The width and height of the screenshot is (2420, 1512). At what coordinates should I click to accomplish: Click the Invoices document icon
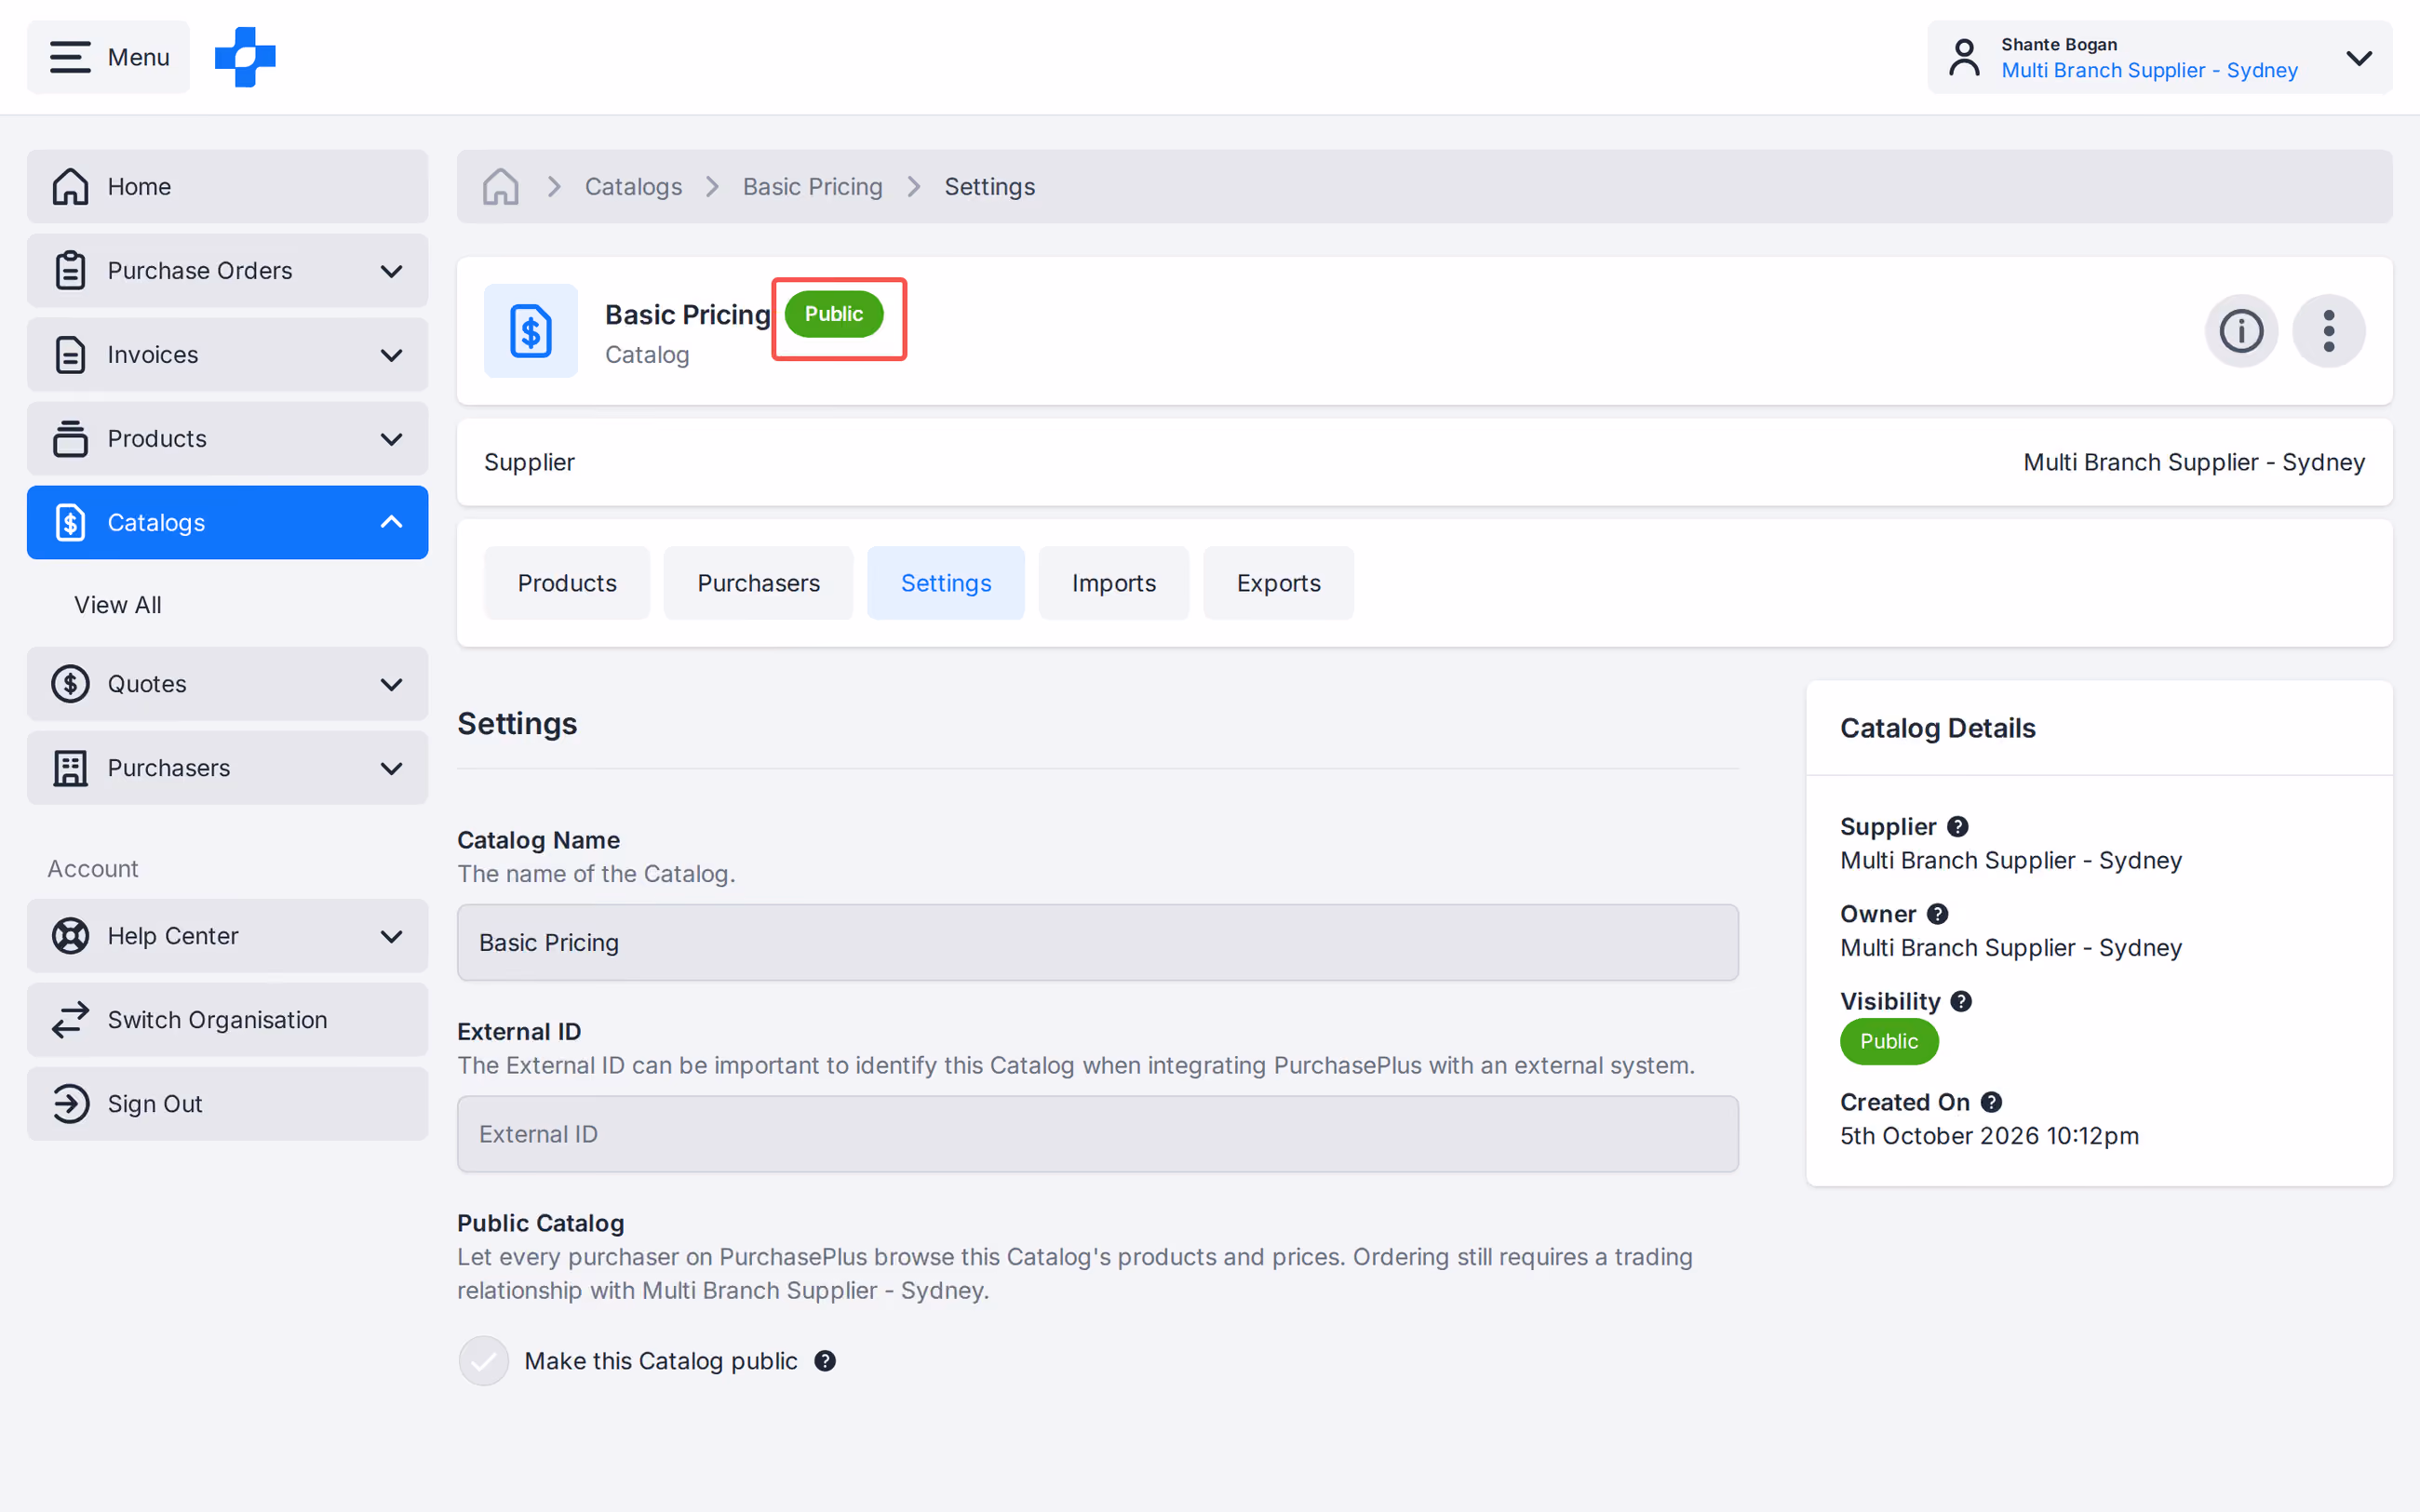pyautogui.click(x=70, y=354)
